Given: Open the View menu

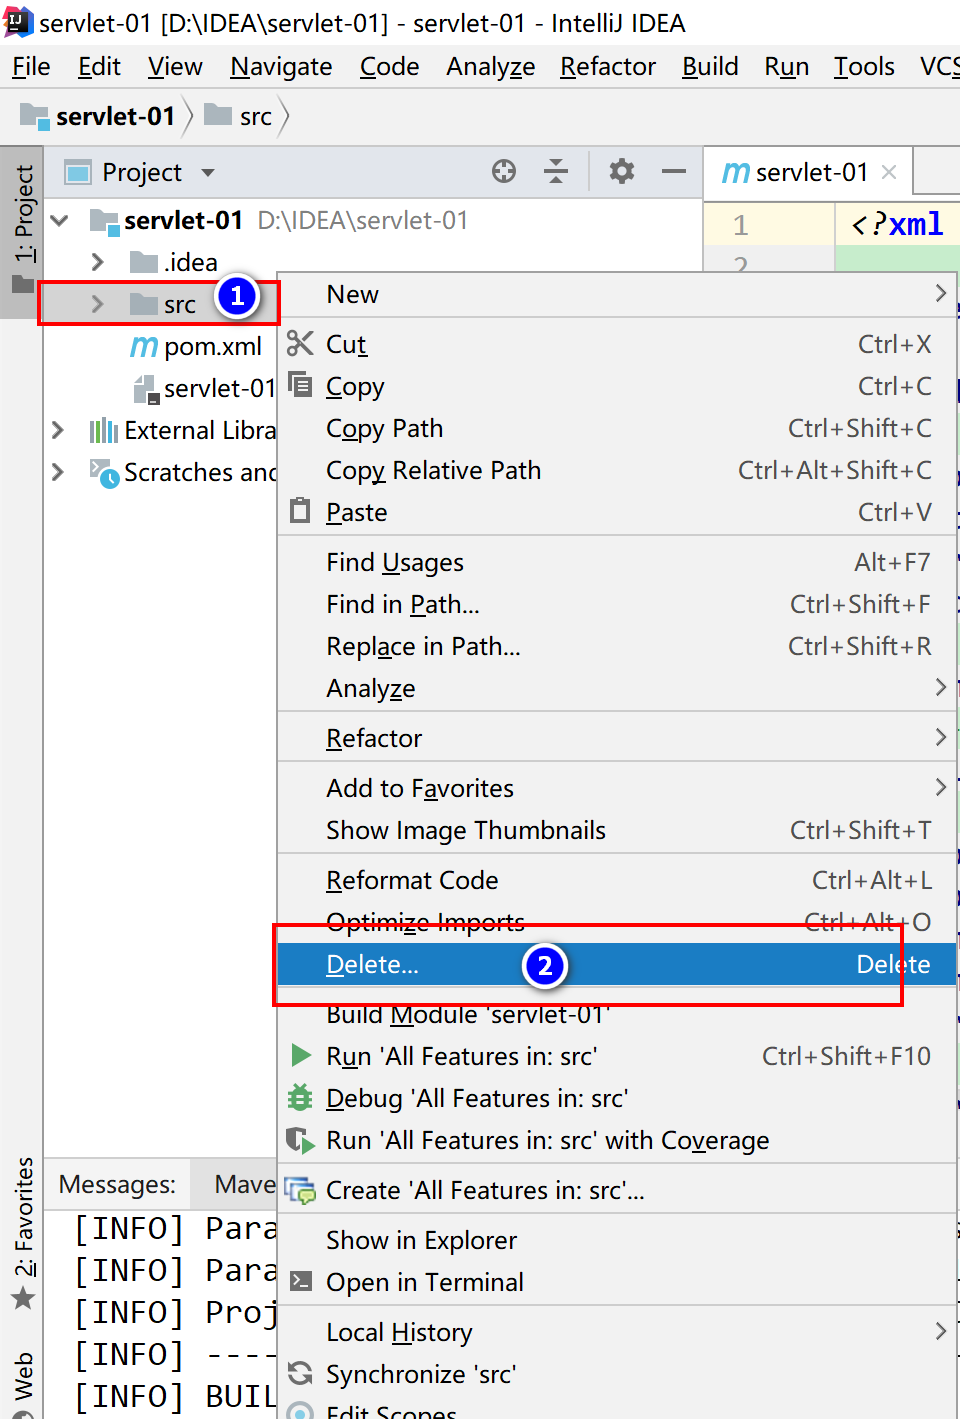Looking at the screenshot, I should 175,66.
